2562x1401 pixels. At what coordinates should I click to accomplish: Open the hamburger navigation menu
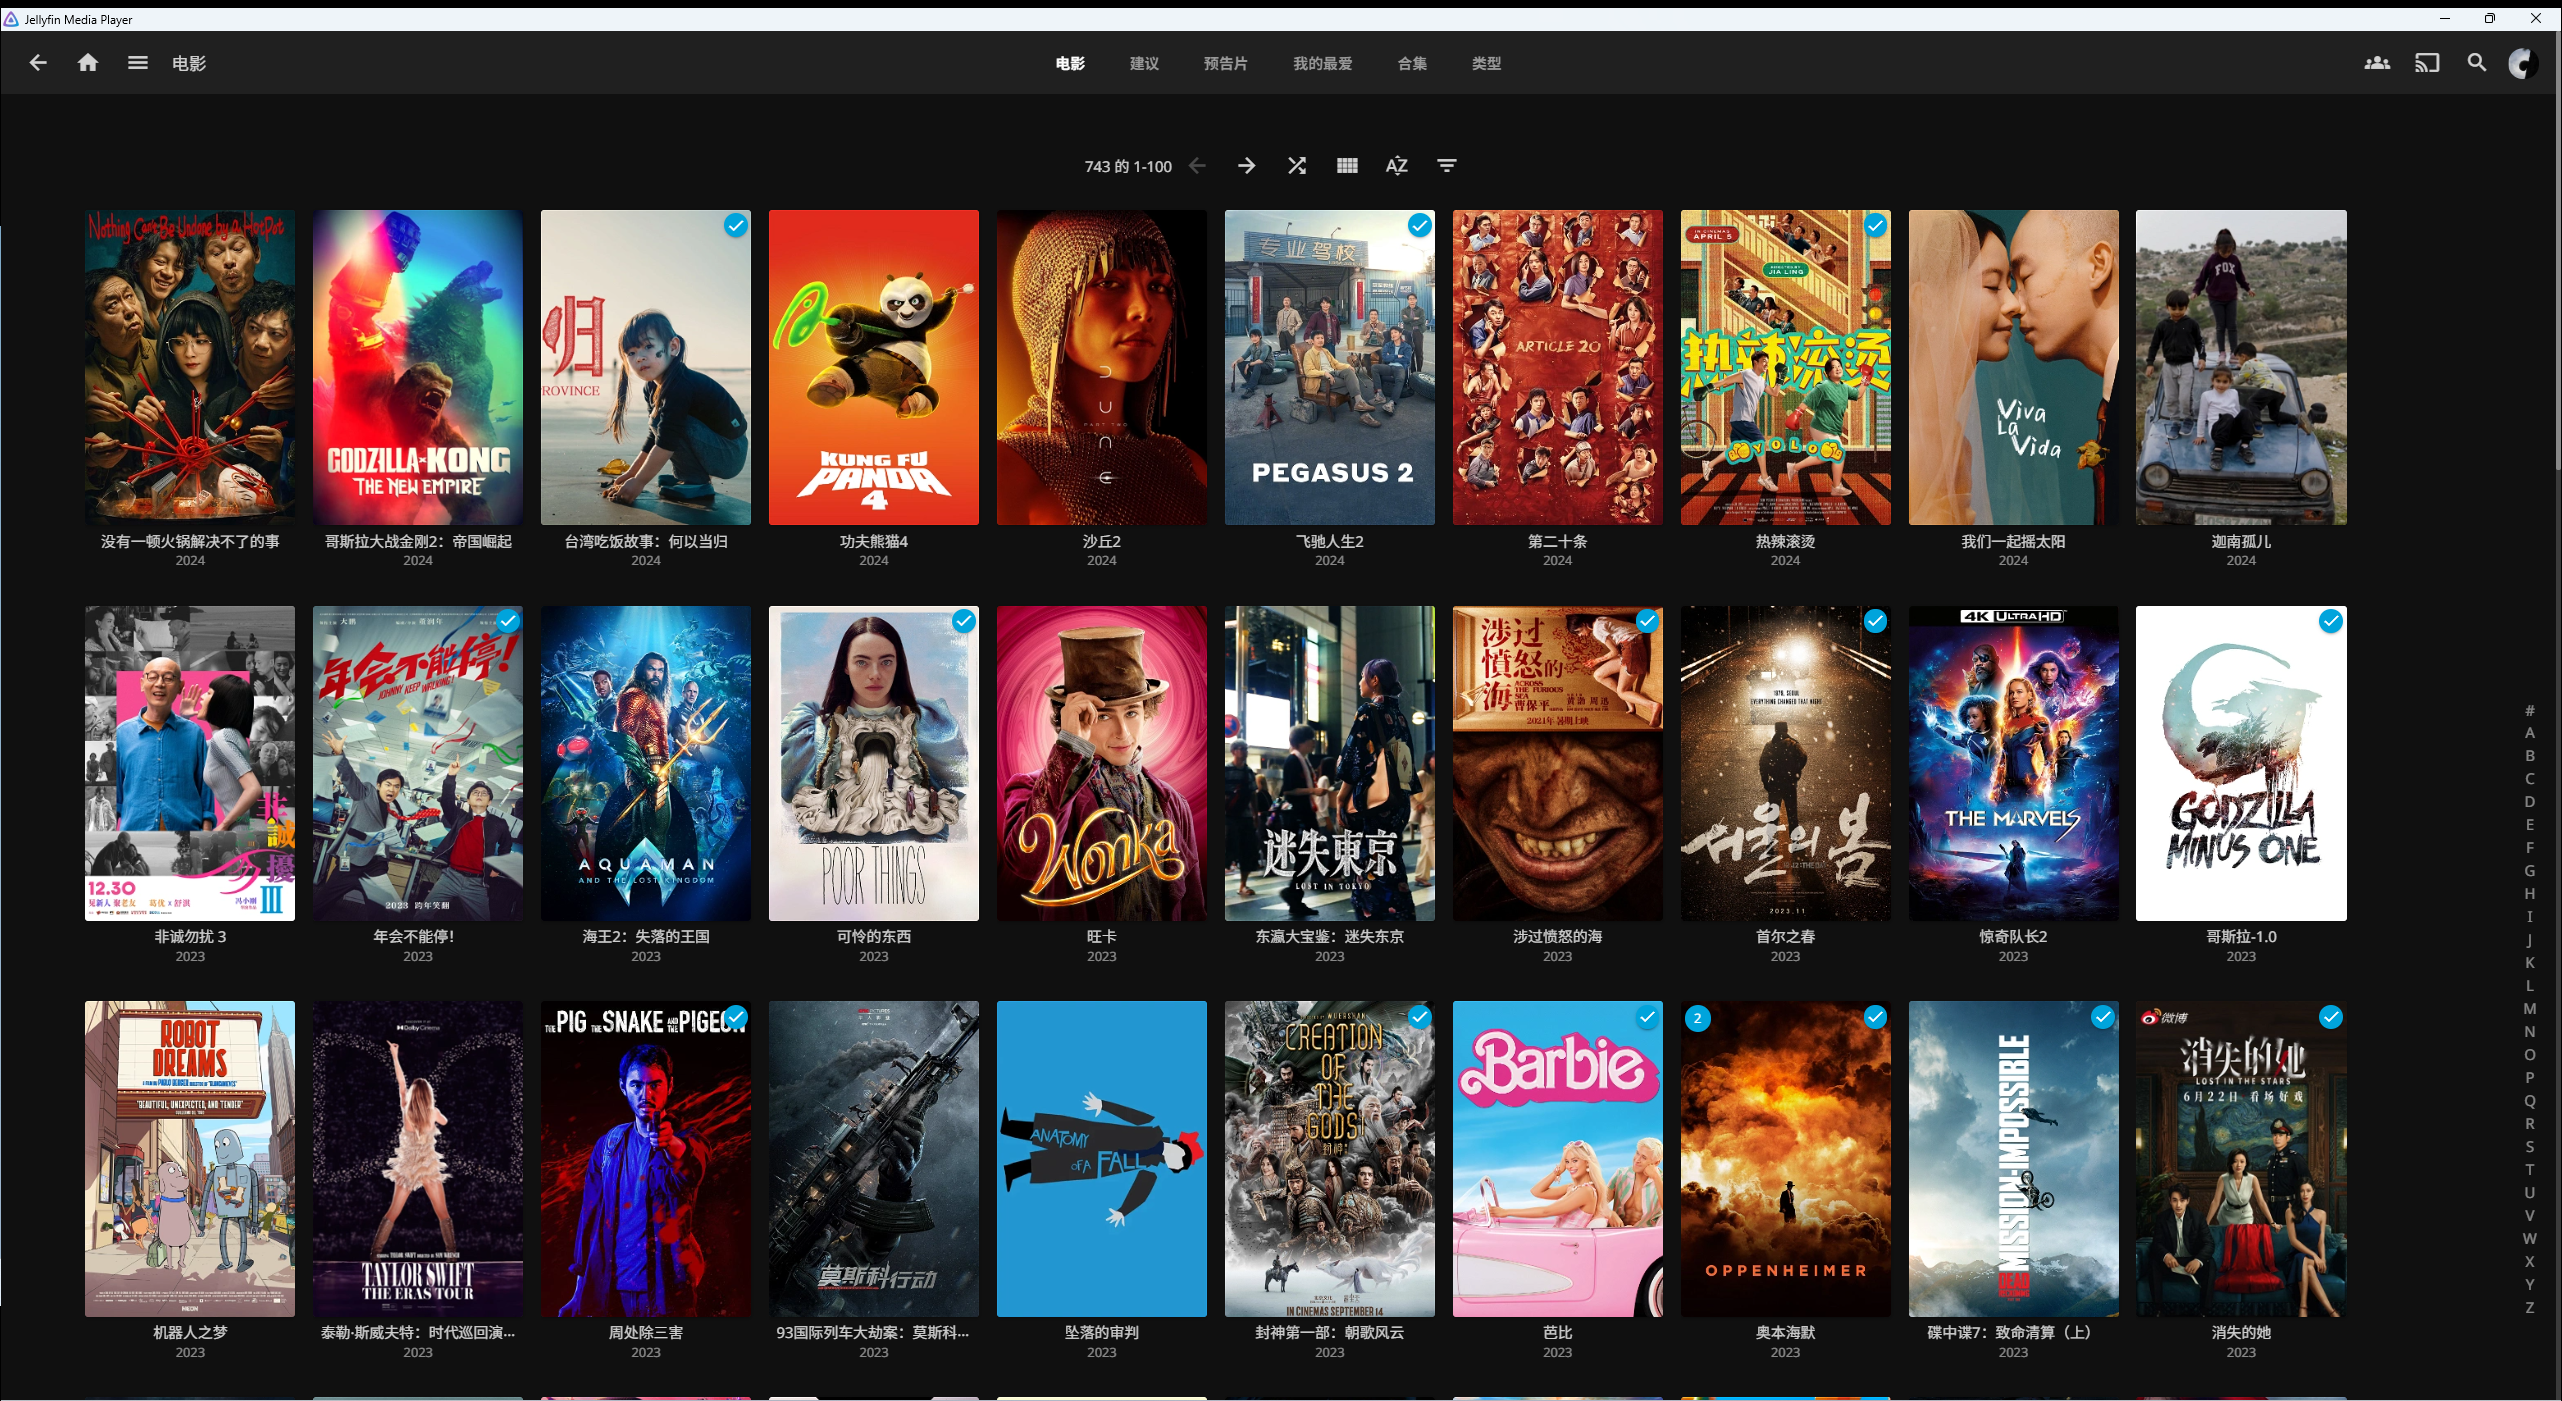point(138,63)
